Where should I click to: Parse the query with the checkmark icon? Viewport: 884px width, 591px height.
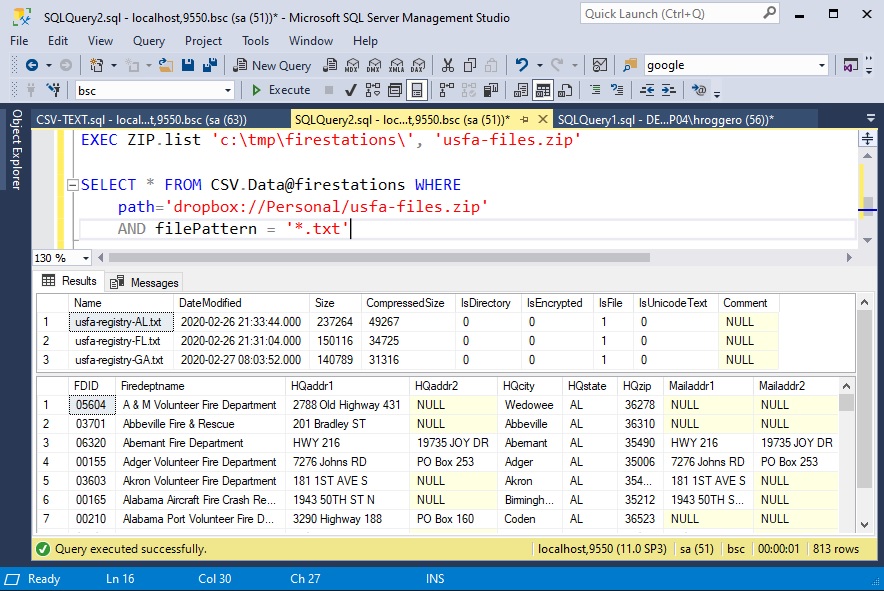point(351,90)
